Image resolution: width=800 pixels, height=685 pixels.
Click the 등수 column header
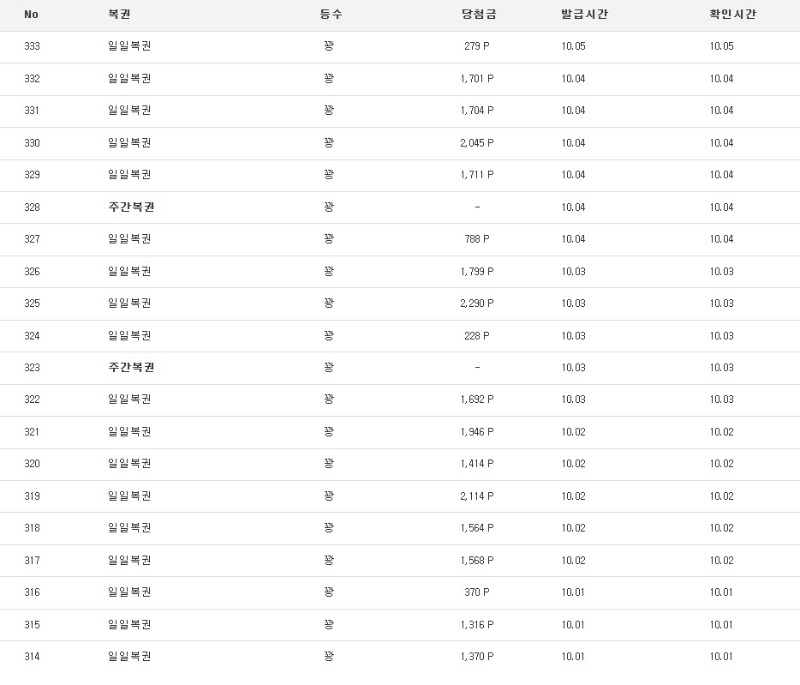point(329,15)
